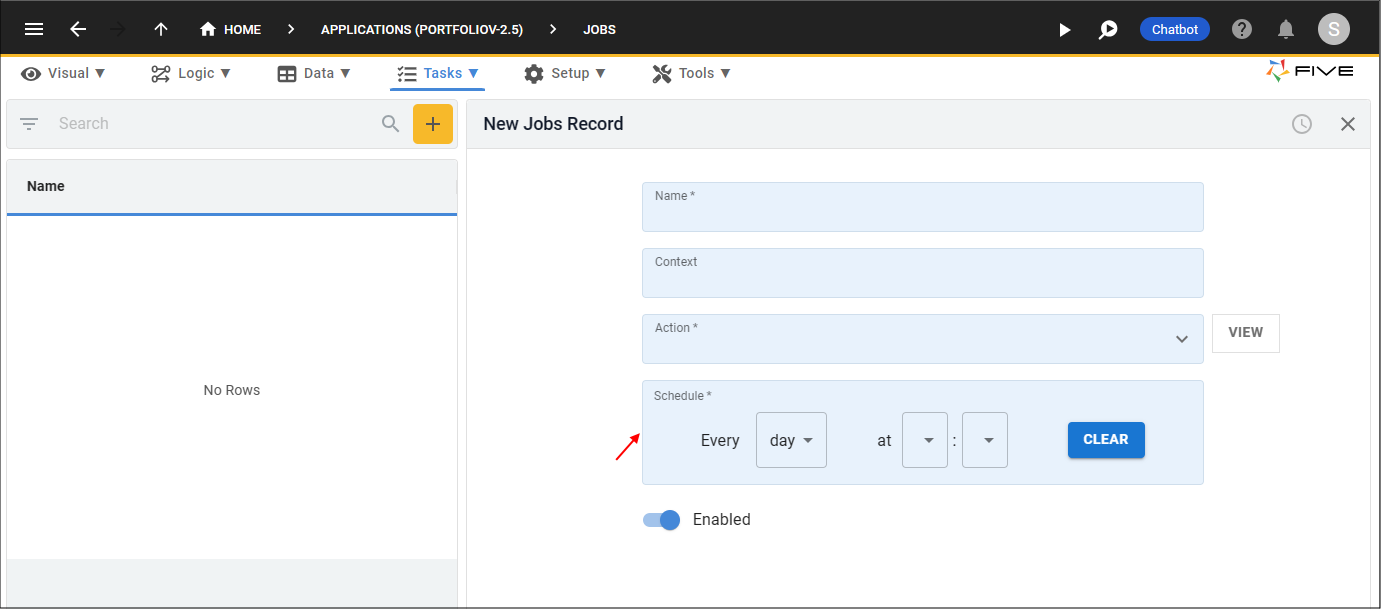1381x609 pixels.
Task: Click the filter list icon
Action: (29, 124)
